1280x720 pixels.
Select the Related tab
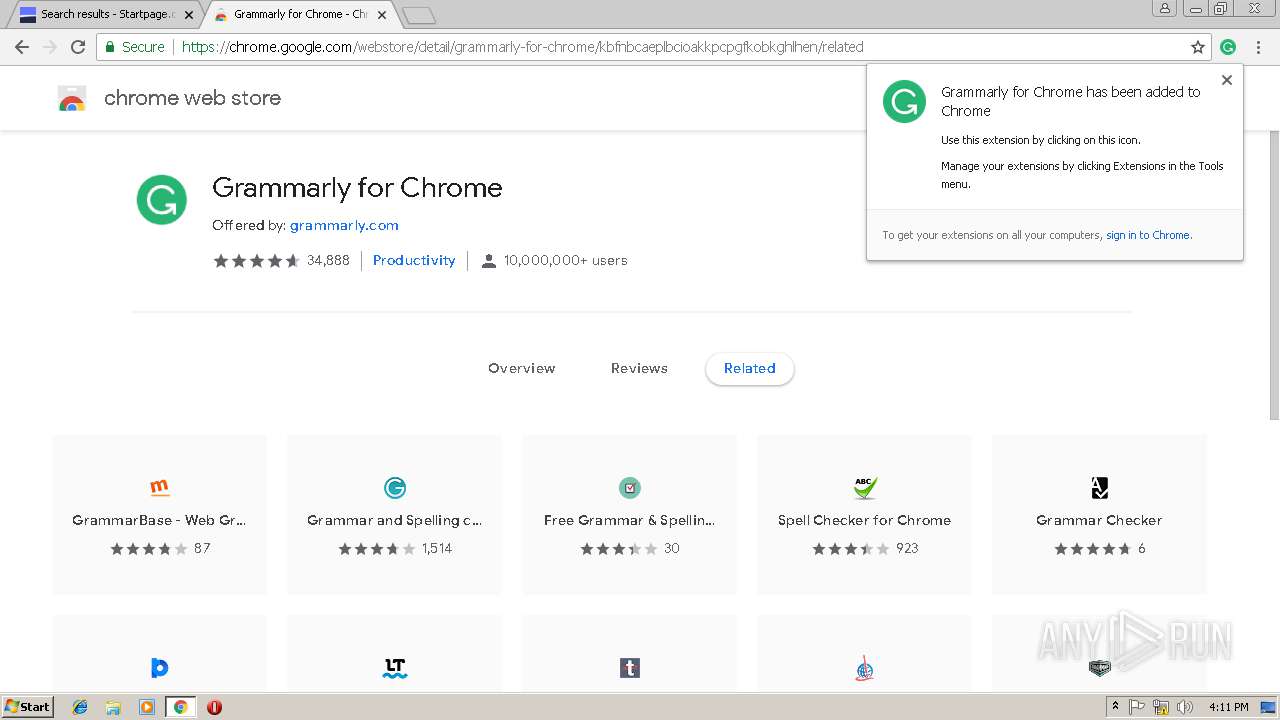pyautogui.click(x=750, y=368)
